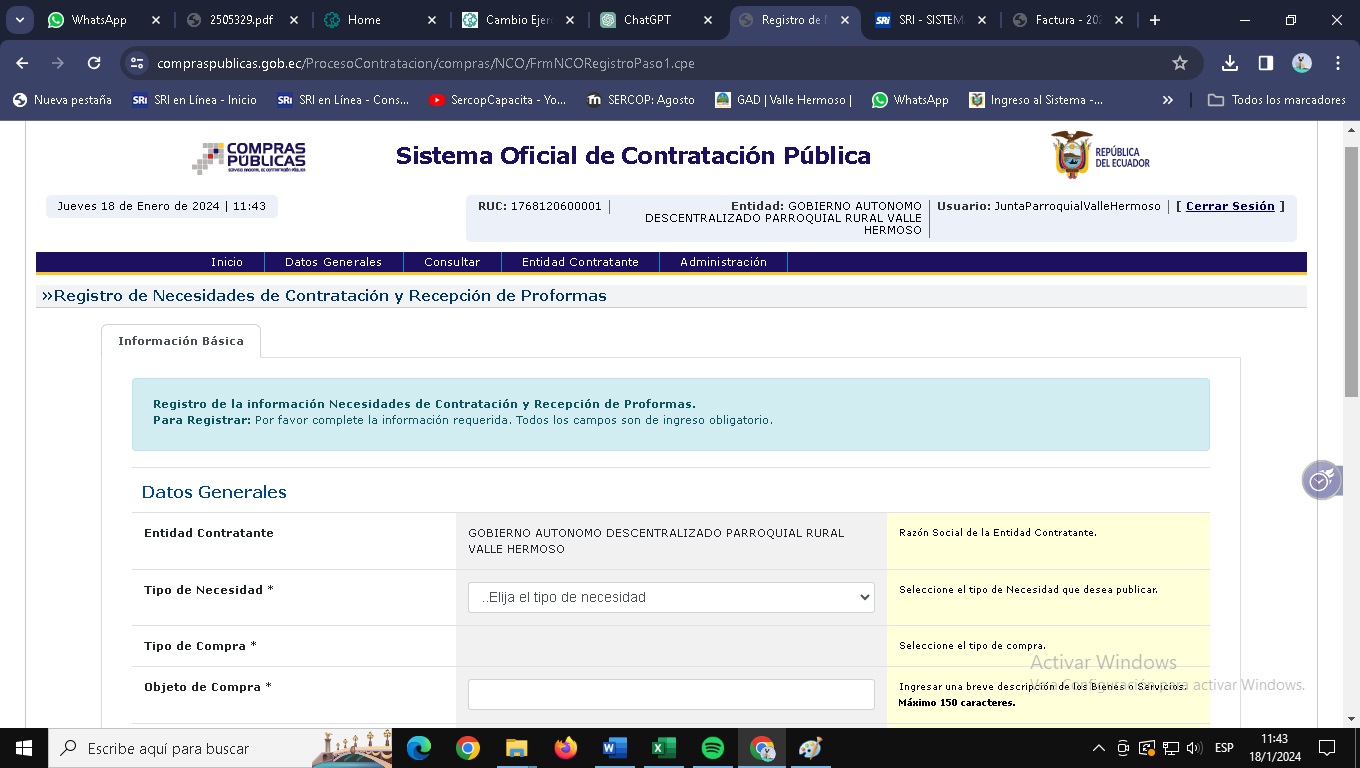Click the Cerrar Sesión link

(1230, 206)
